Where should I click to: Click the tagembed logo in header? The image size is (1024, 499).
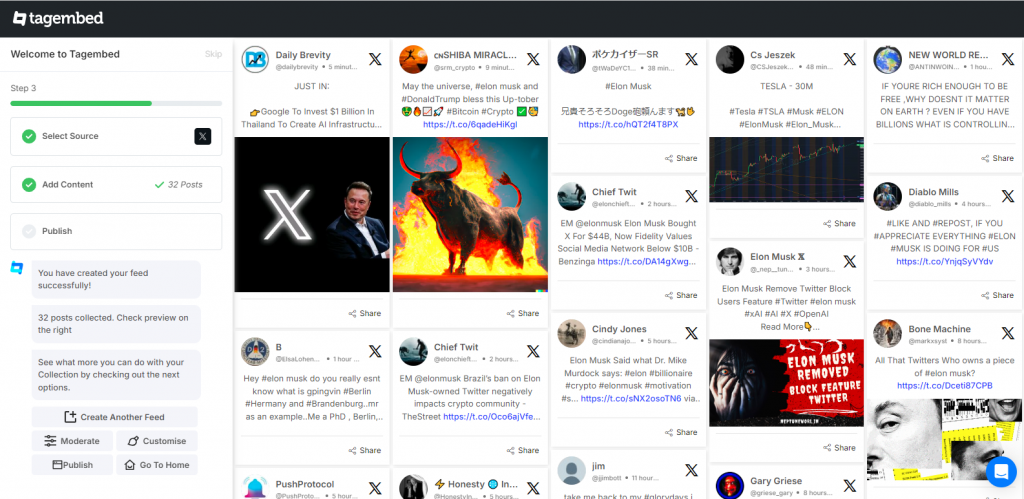click(x=58, y=18)
